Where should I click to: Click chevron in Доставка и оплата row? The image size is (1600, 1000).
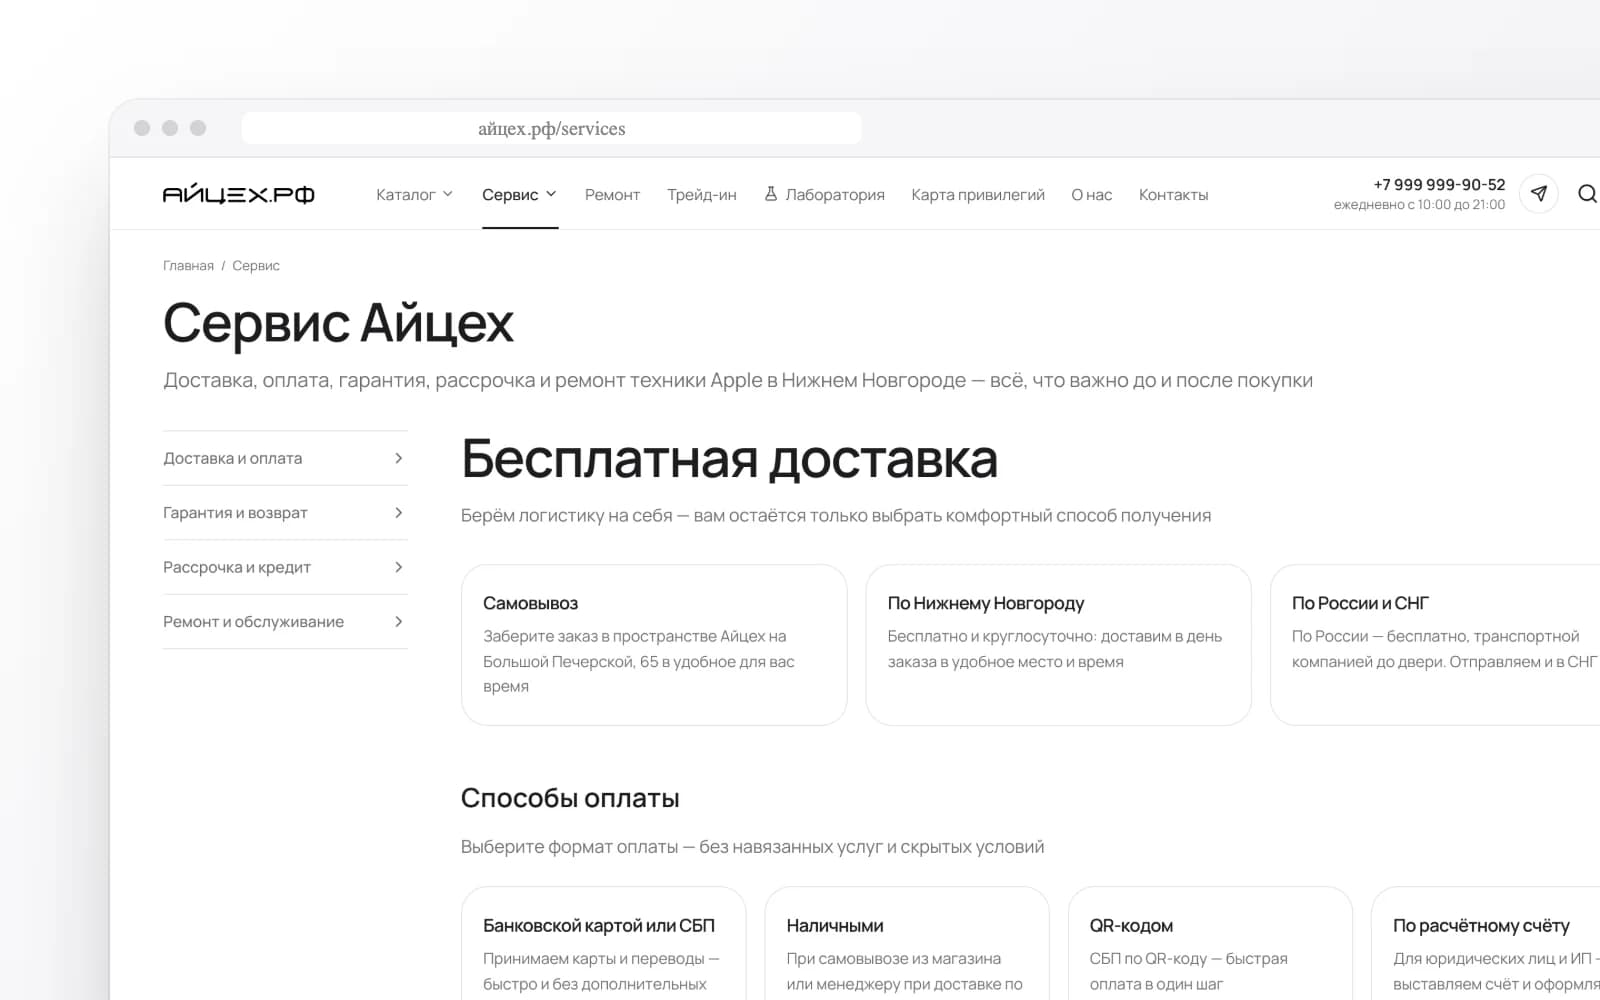click(x=398, y=458)
